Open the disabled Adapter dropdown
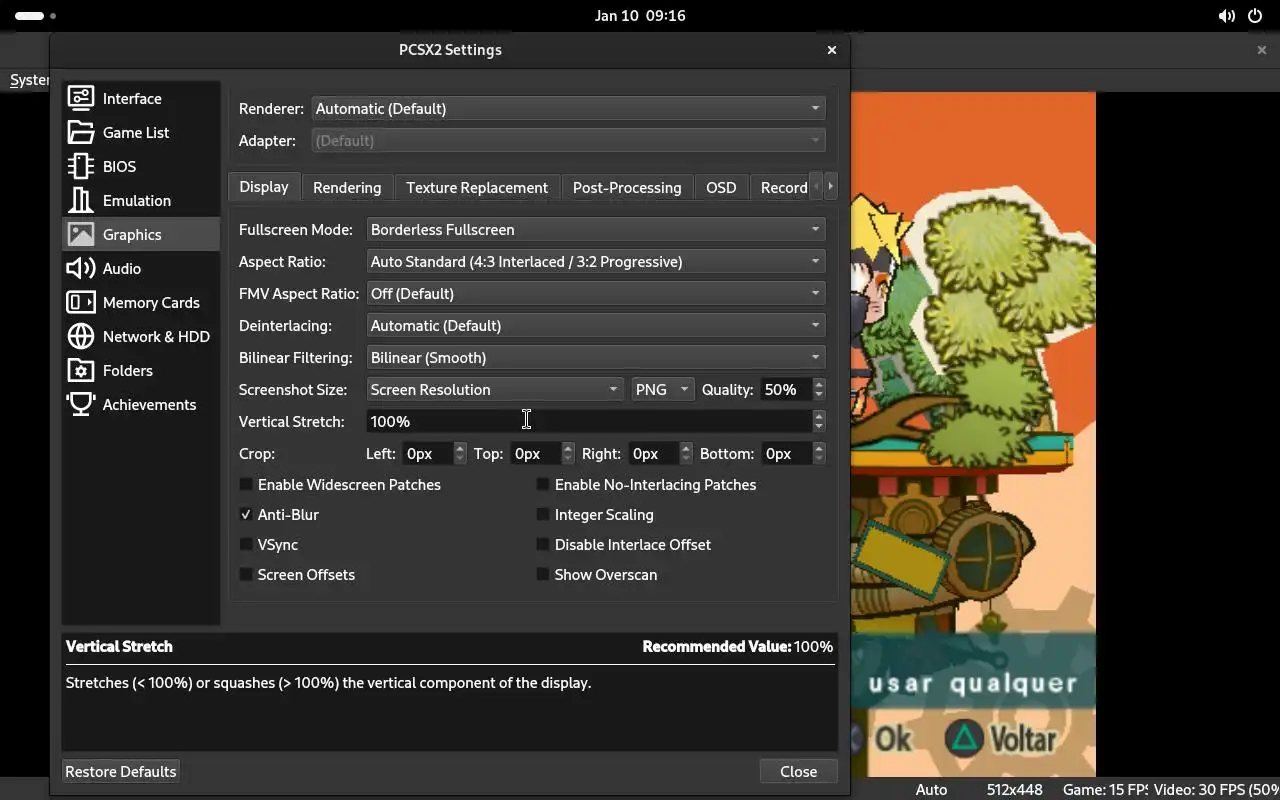 click(568, 140)
